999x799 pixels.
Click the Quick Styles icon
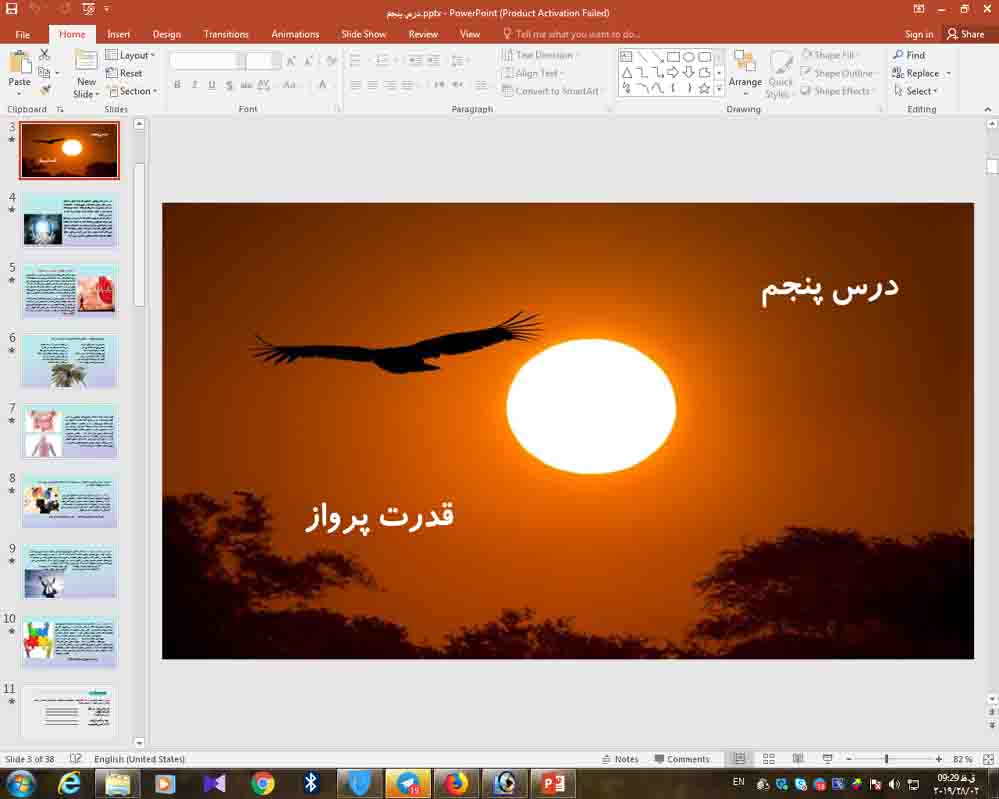click(780, 64)
